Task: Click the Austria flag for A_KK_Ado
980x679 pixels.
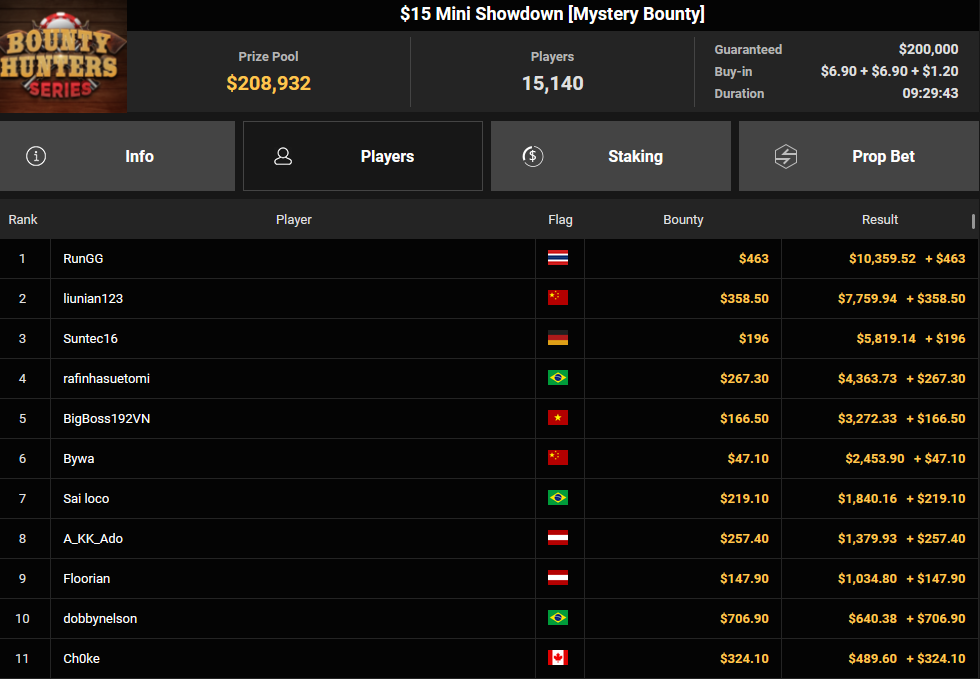Action: 558,538
